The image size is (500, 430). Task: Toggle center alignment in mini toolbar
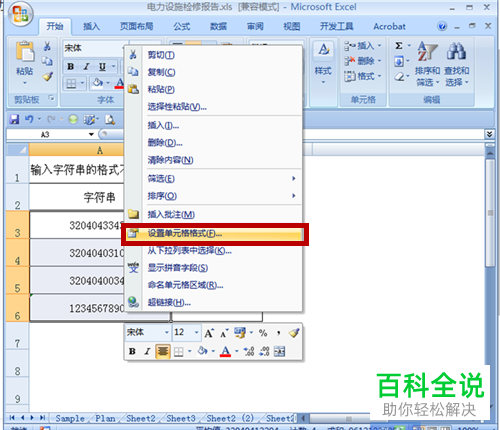point(163,351)
